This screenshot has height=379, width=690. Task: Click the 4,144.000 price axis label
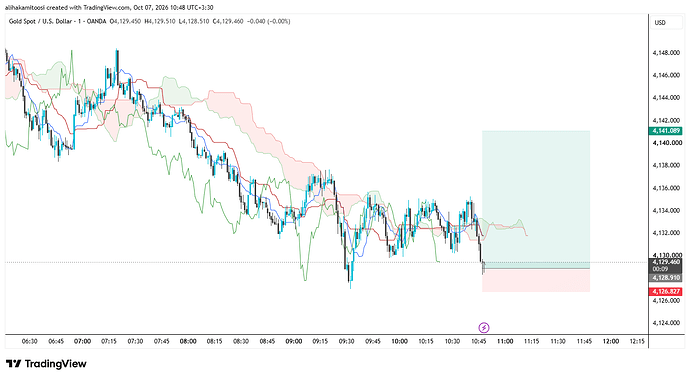[x=666, y=98]
